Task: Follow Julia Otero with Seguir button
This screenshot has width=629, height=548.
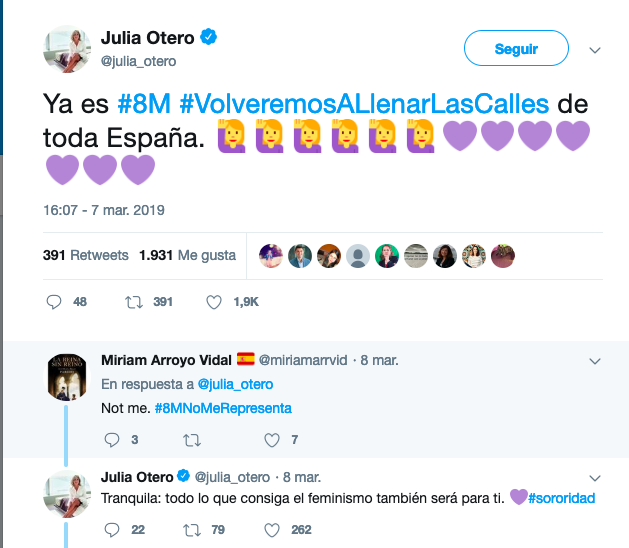Action: point(516,48)
